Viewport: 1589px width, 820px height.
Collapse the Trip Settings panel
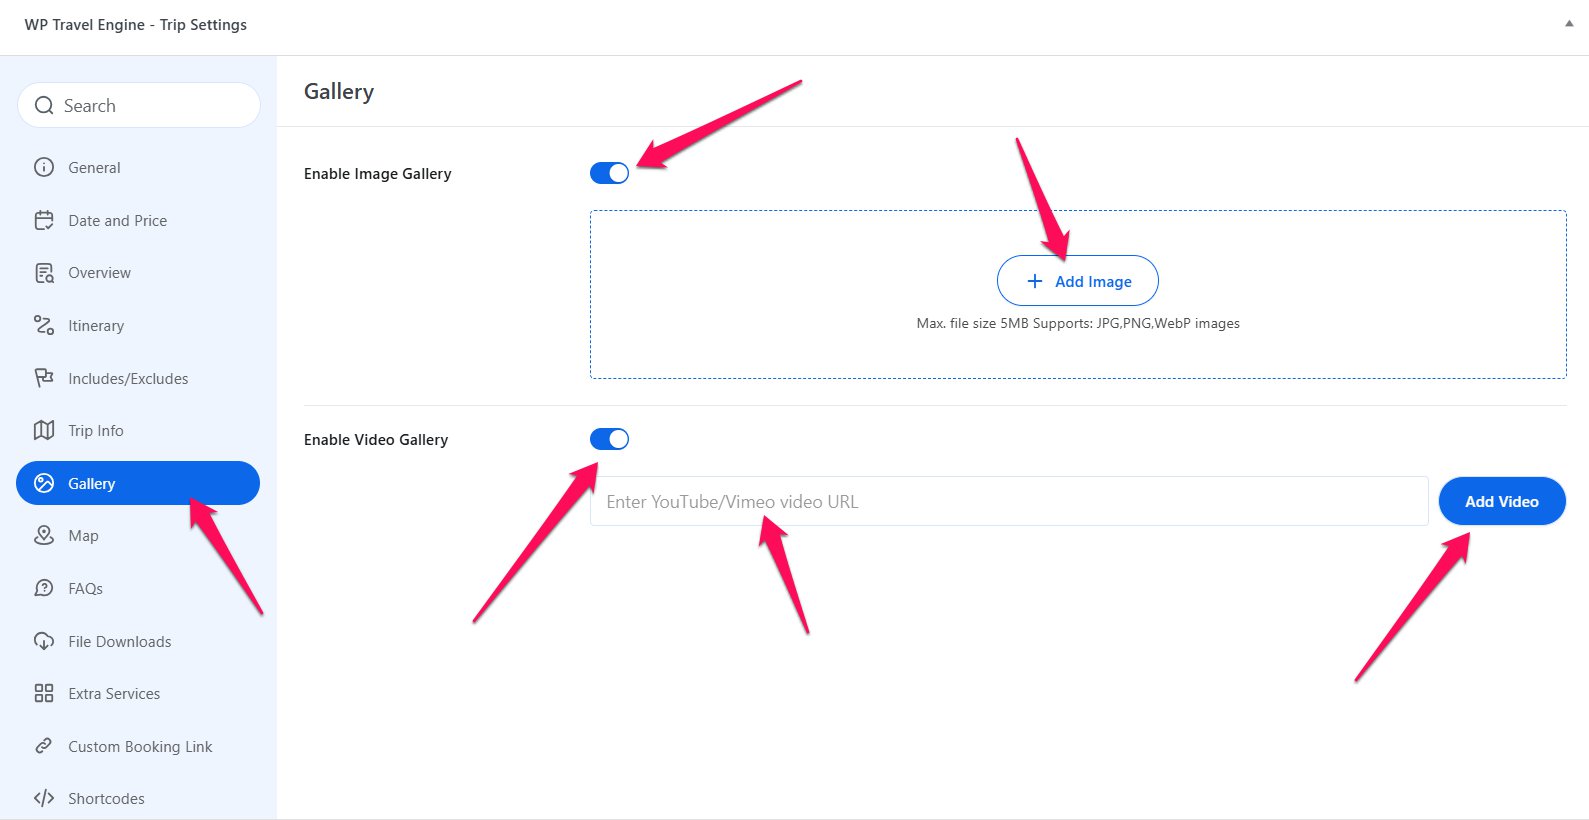point(1570,24)
